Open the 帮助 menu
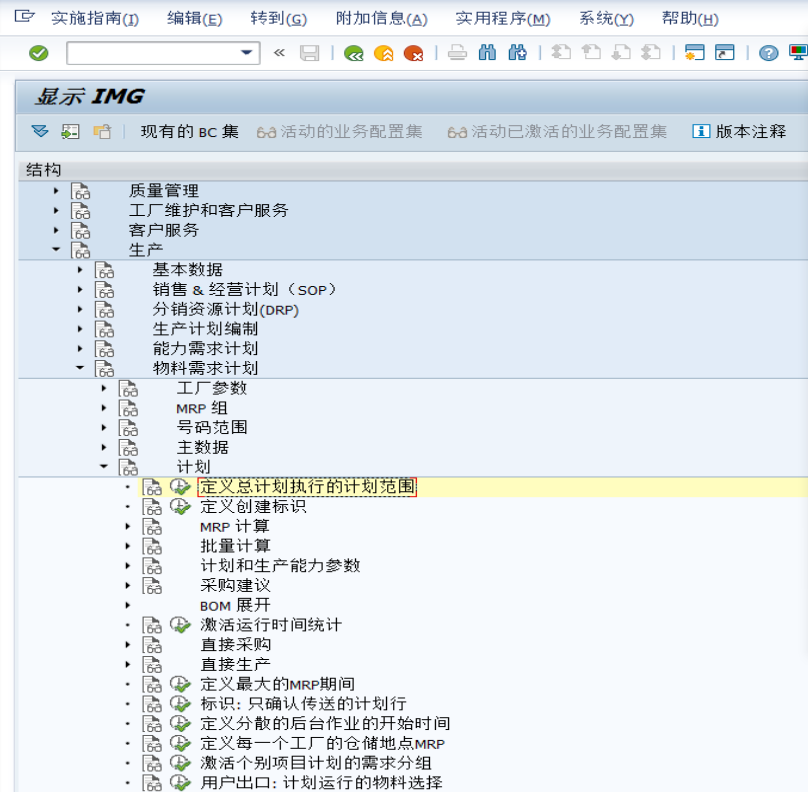This screenshot has height=792, width=808. coord(689,19)
